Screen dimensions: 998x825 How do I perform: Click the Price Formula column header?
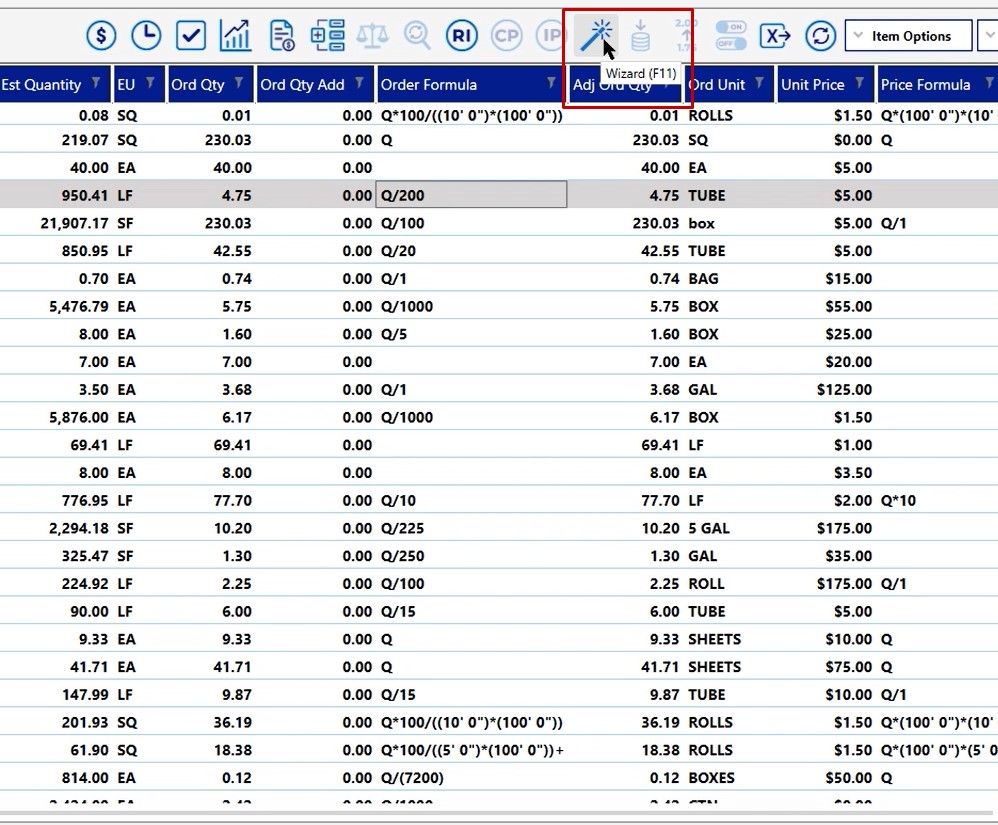point(925,85)
